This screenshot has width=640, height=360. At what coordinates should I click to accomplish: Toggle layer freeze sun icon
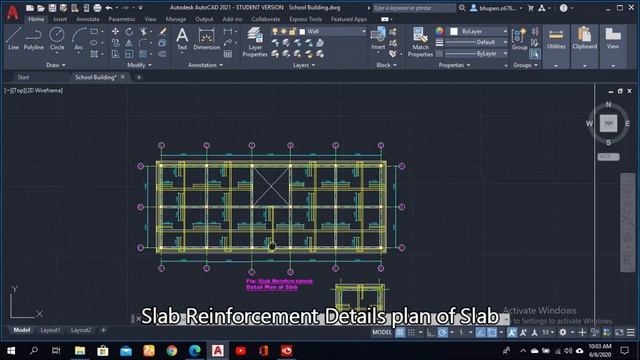(x=284, y=31)
